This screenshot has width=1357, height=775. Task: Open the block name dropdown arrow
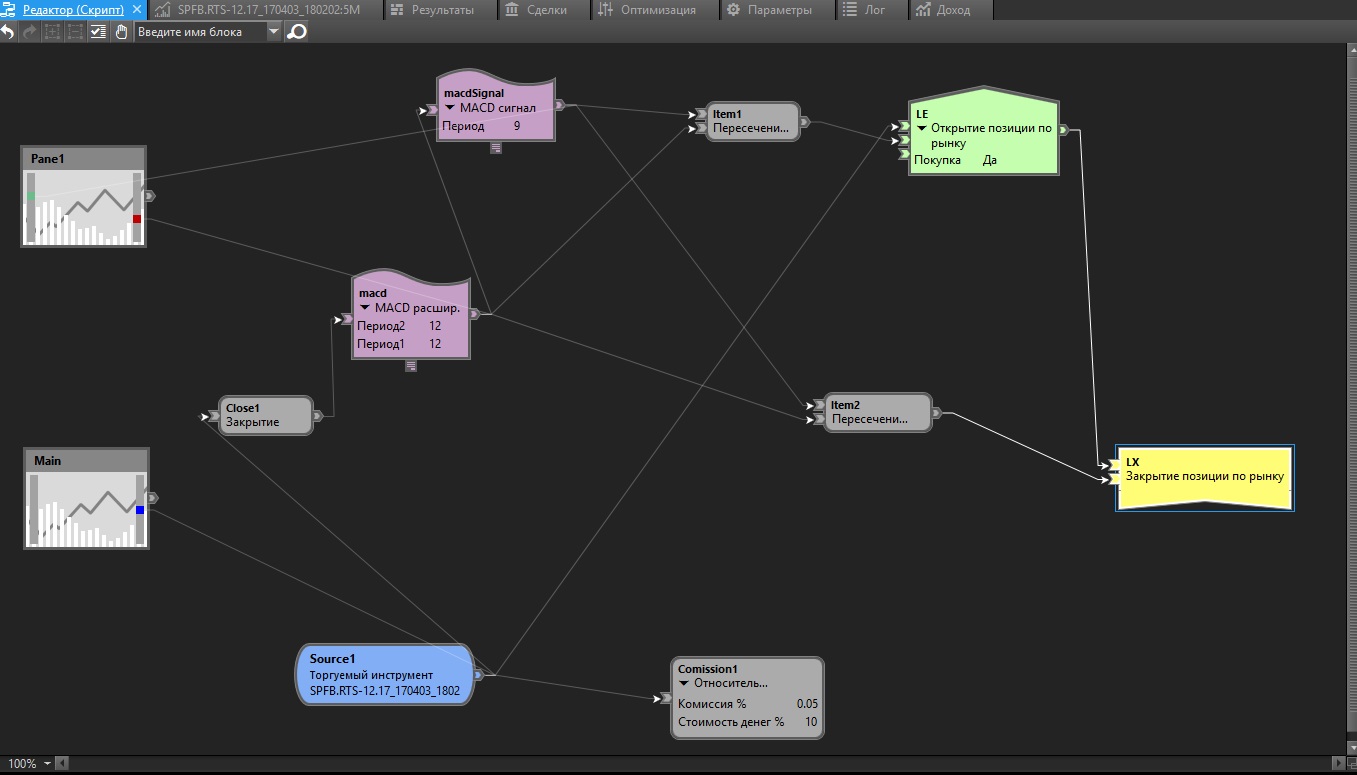[275, 32]
